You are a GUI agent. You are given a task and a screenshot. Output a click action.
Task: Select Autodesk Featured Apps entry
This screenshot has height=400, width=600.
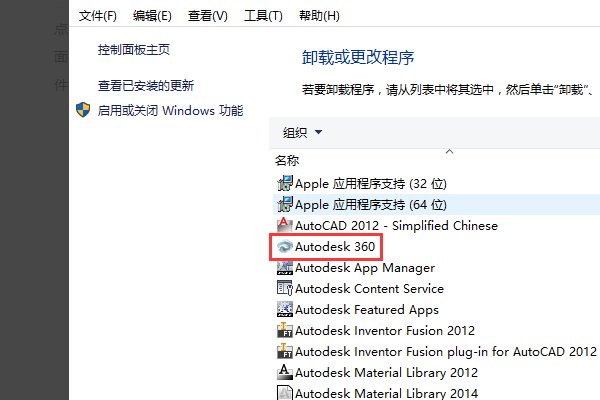[367, 310]
